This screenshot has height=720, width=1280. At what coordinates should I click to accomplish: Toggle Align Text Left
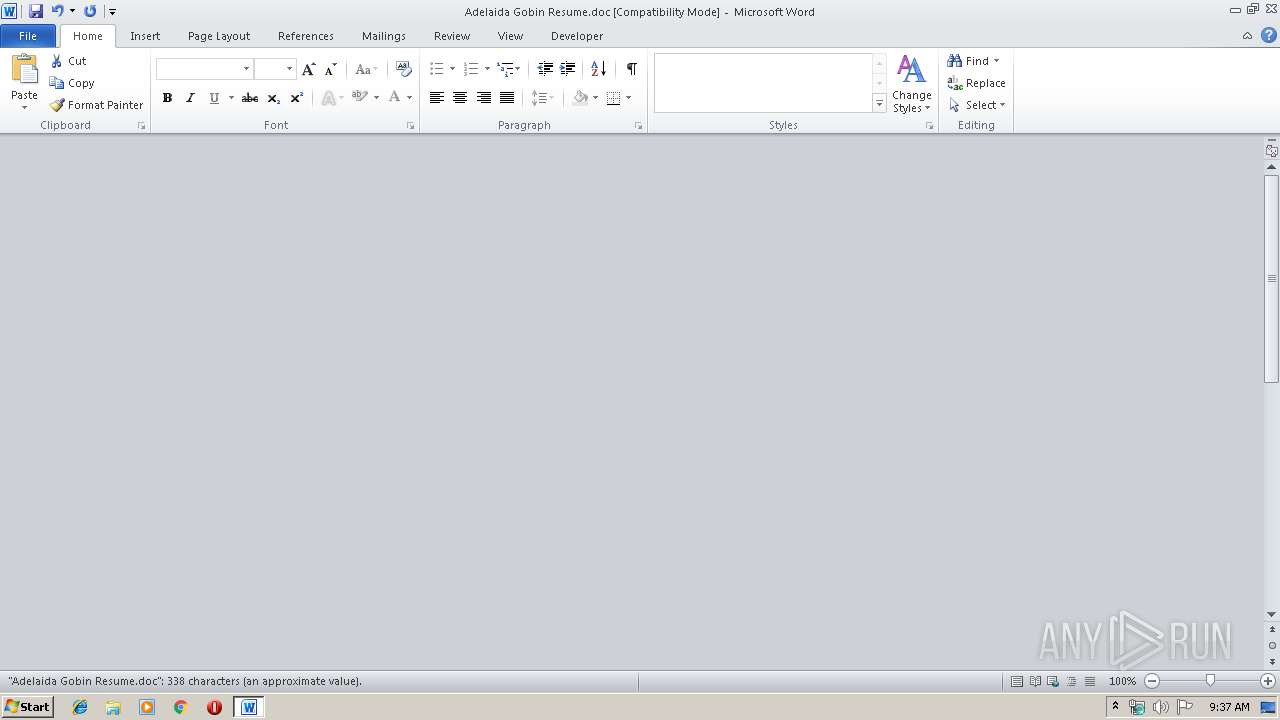pyautogui.click(x=437, y=98)
